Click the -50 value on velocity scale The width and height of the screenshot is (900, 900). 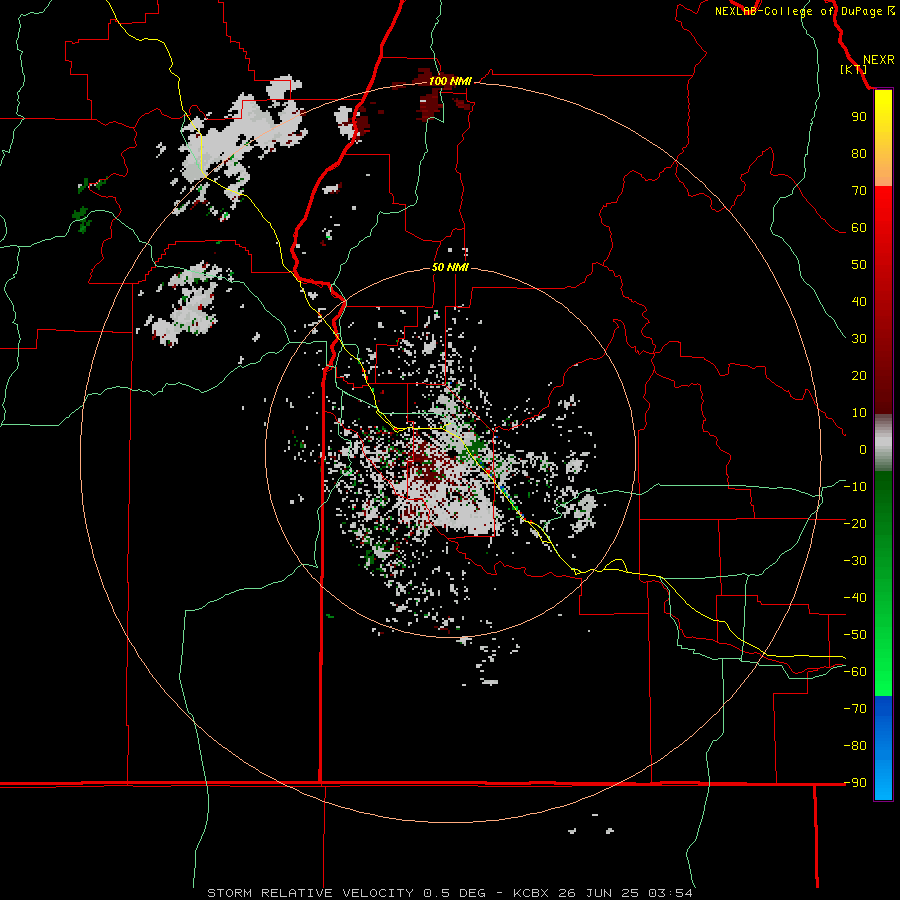[855, 635]
